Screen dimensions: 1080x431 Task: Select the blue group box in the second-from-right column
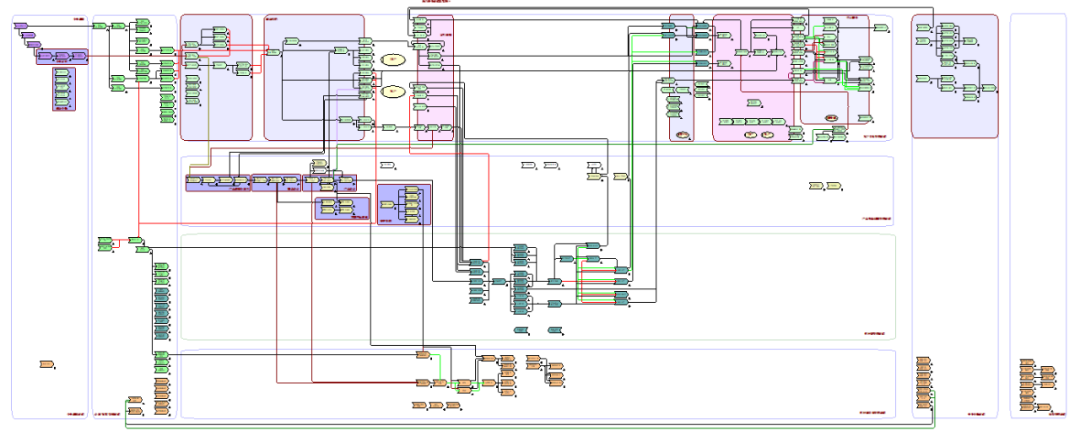point(954,120)
